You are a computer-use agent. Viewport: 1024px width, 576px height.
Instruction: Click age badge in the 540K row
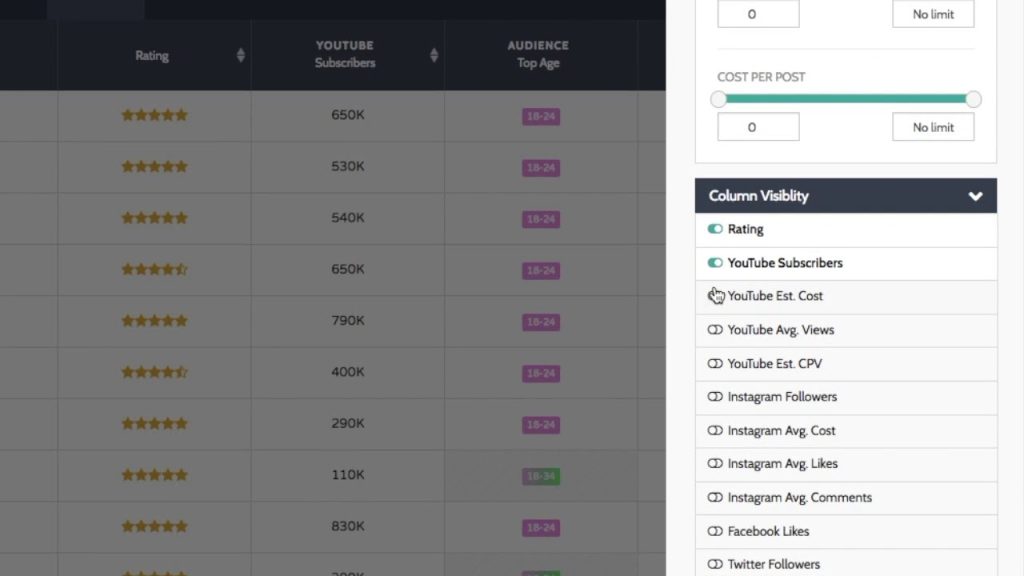[541, 219]
